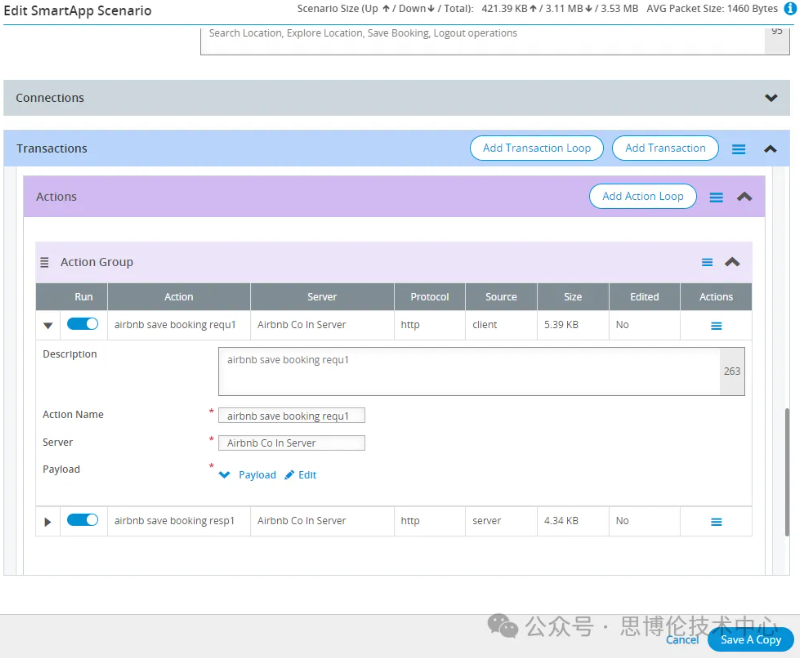Click the info icon in header
The height and width of the screenshot is (658, 800).
tap(790, 9)
